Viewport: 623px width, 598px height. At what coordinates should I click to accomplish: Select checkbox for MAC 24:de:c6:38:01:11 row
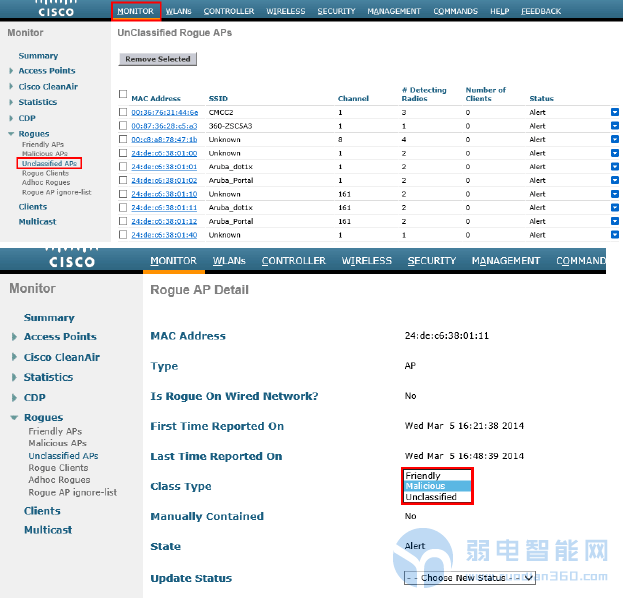click(123, 208)
